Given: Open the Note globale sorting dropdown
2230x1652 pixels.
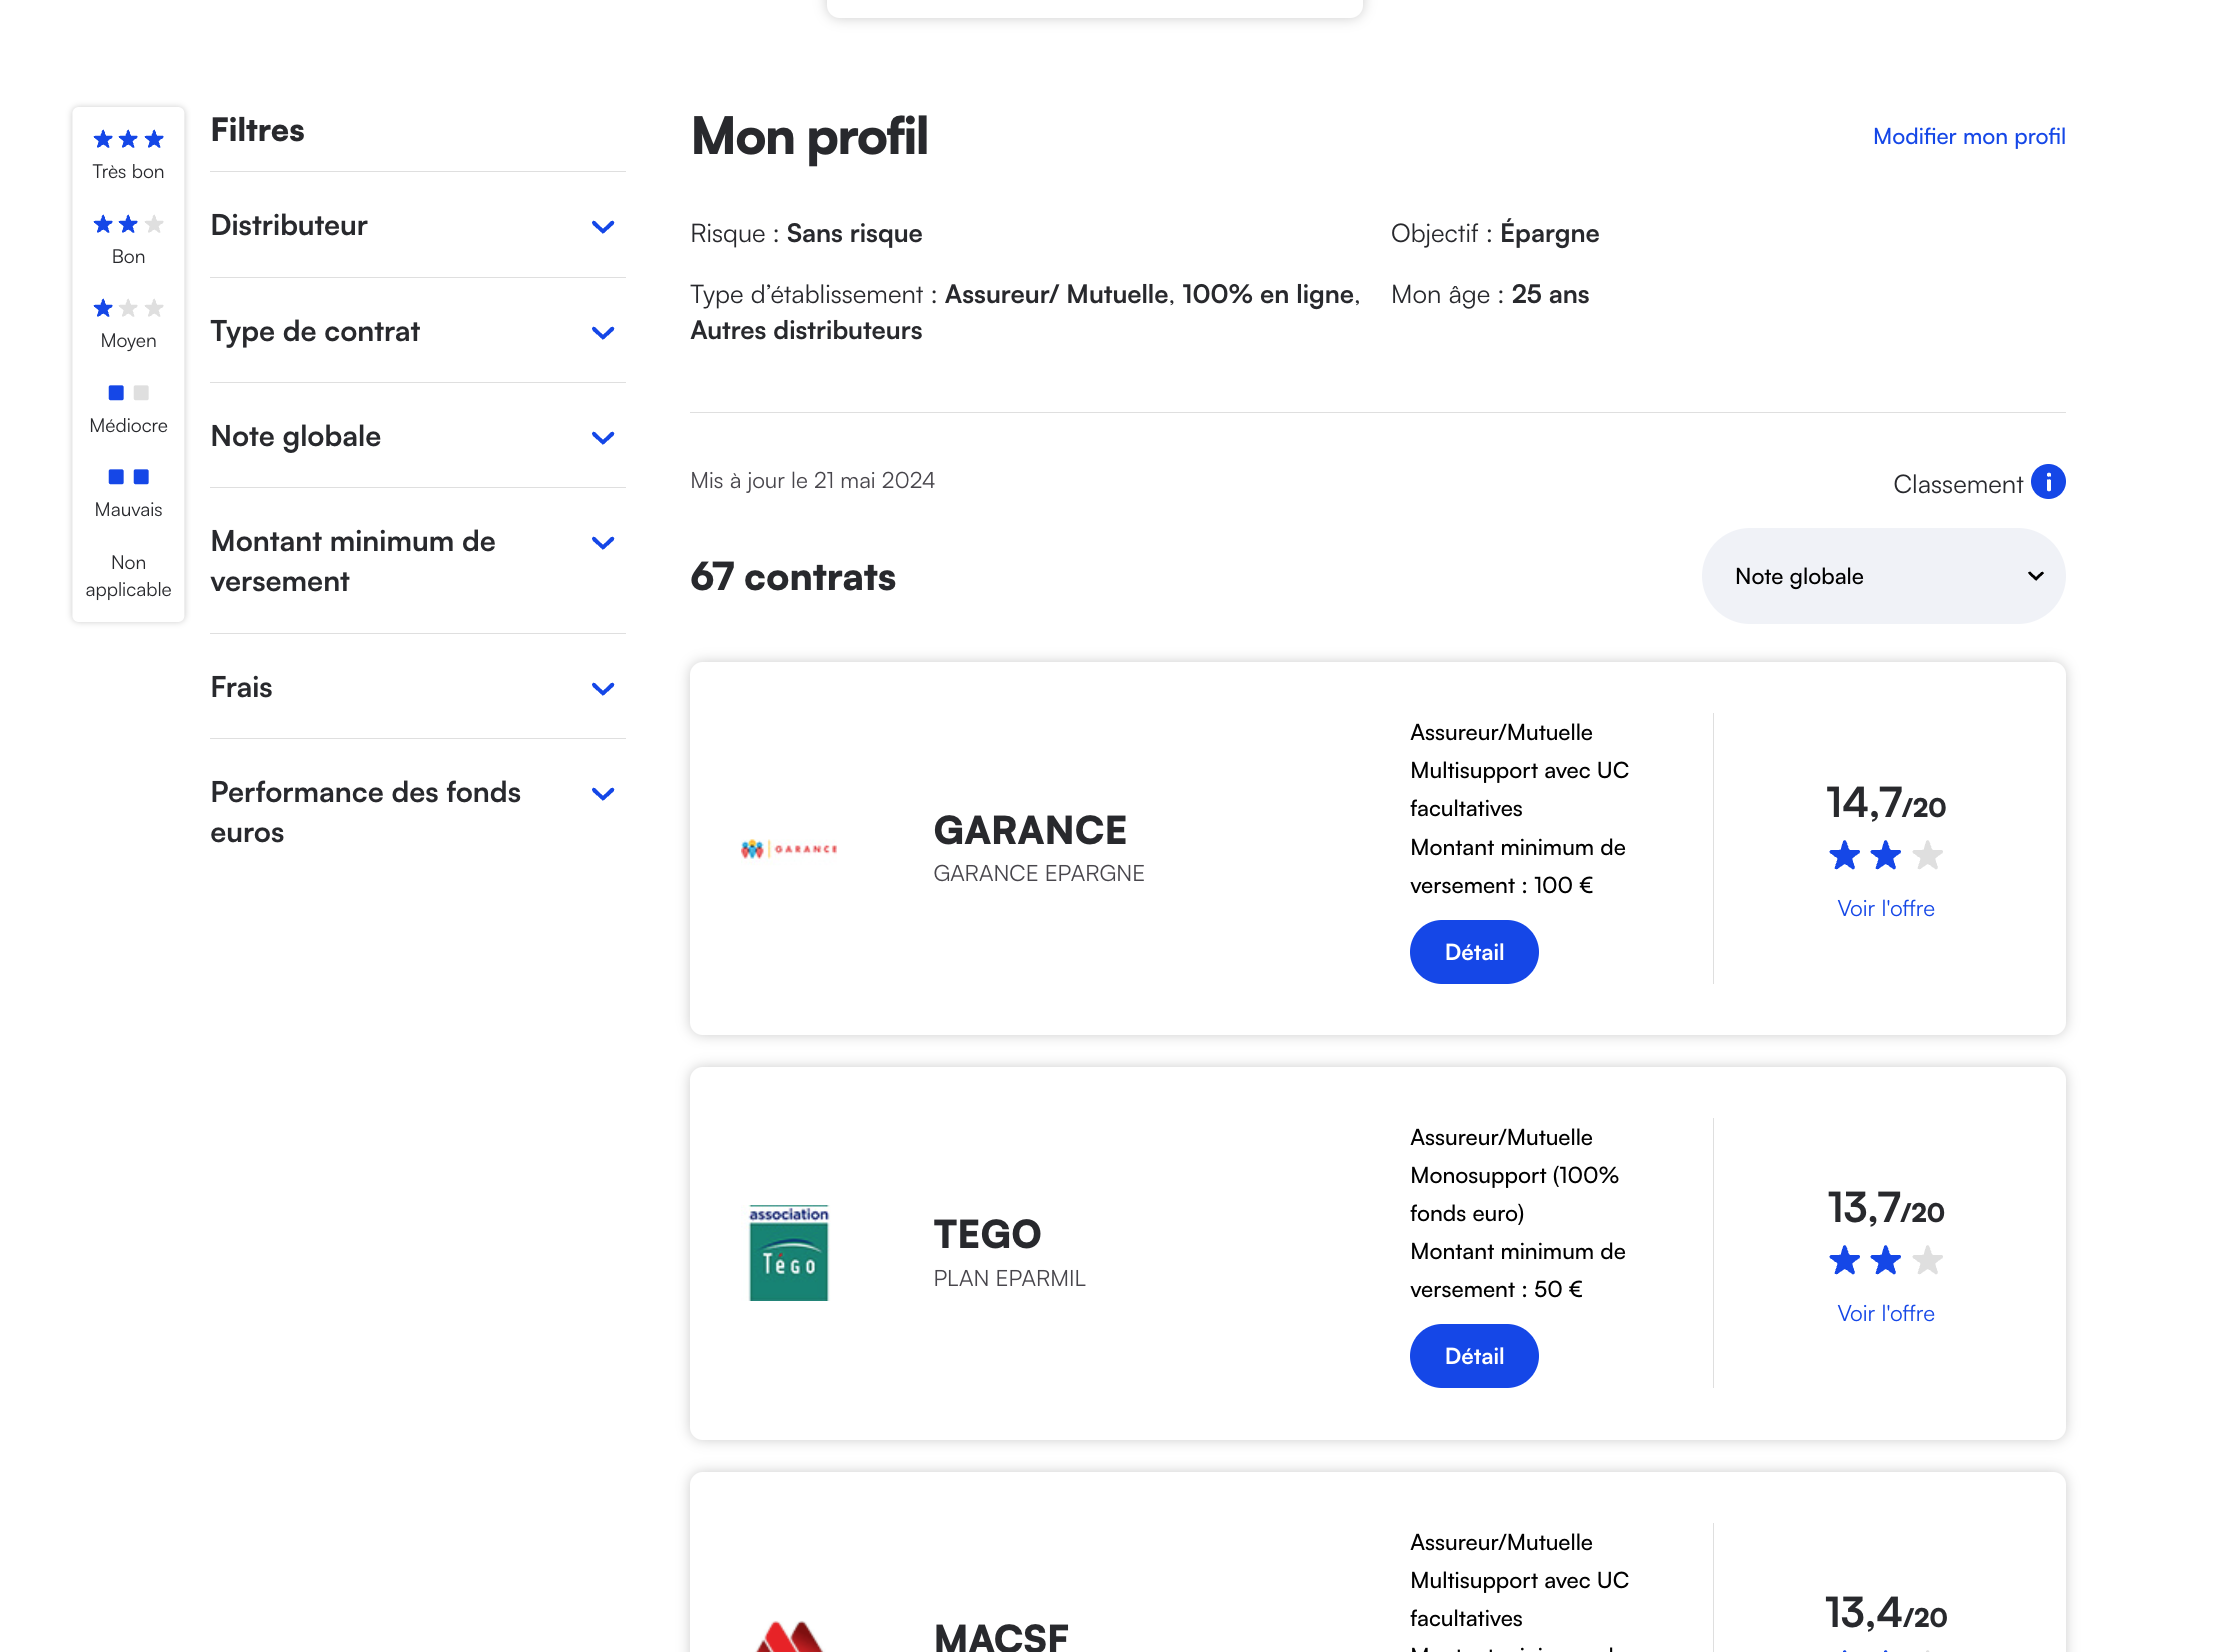Looking at the screenshot, I should point(1884,576).
